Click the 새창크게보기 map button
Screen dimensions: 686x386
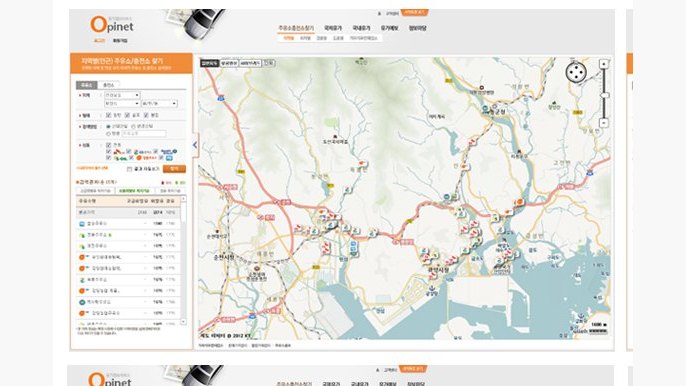pyautogui.click(x=250, y=63)
